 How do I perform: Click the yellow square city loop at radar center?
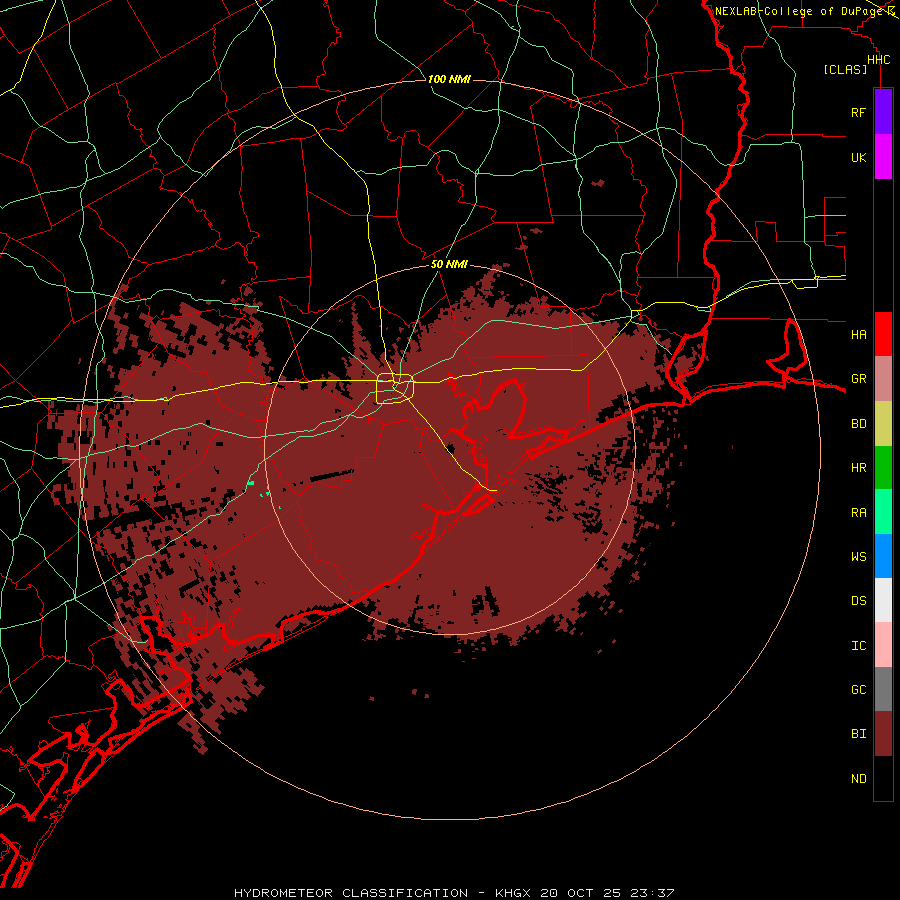(394, 389)
